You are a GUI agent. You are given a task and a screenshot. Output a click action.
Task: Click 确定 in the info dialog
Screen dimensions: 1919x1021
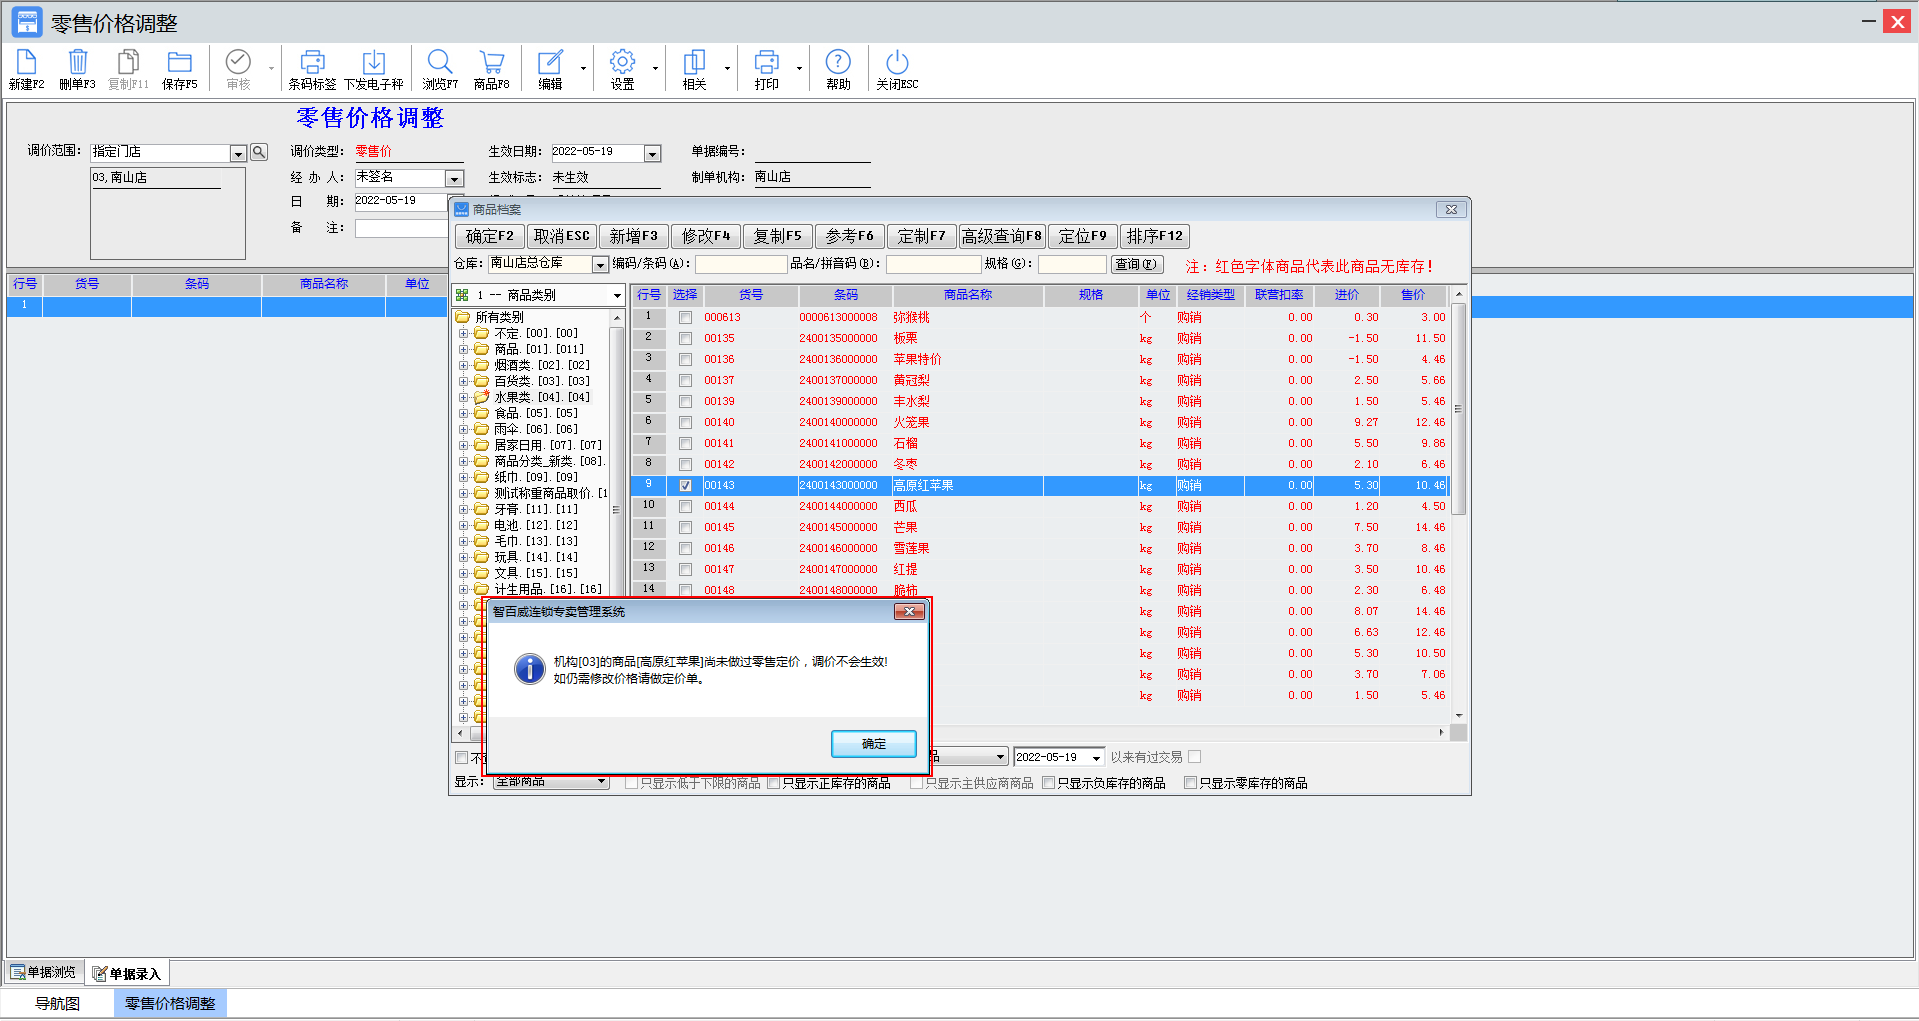pyautogui.click(x=873, y=744)
